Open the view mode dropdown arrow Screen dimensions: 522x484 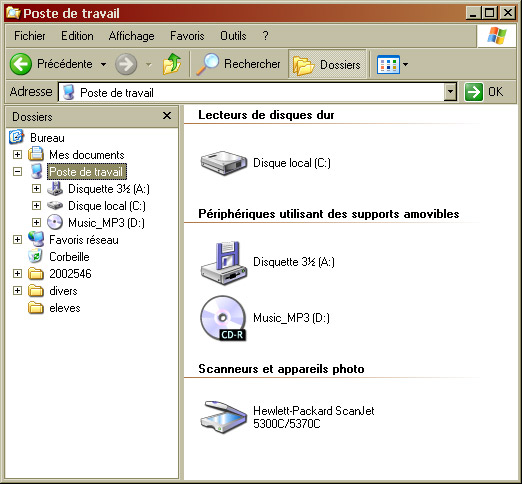[405, 64]
